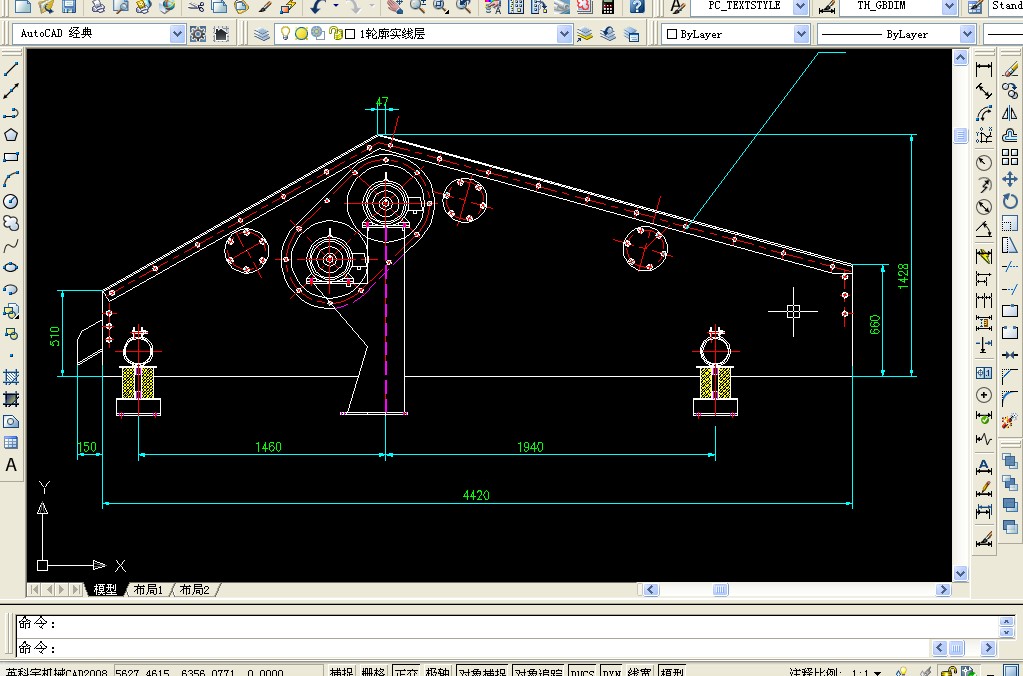Toggle the 对象追踪 object tracking button
This screenshot has width=1023, height=676.
[539, 671]
